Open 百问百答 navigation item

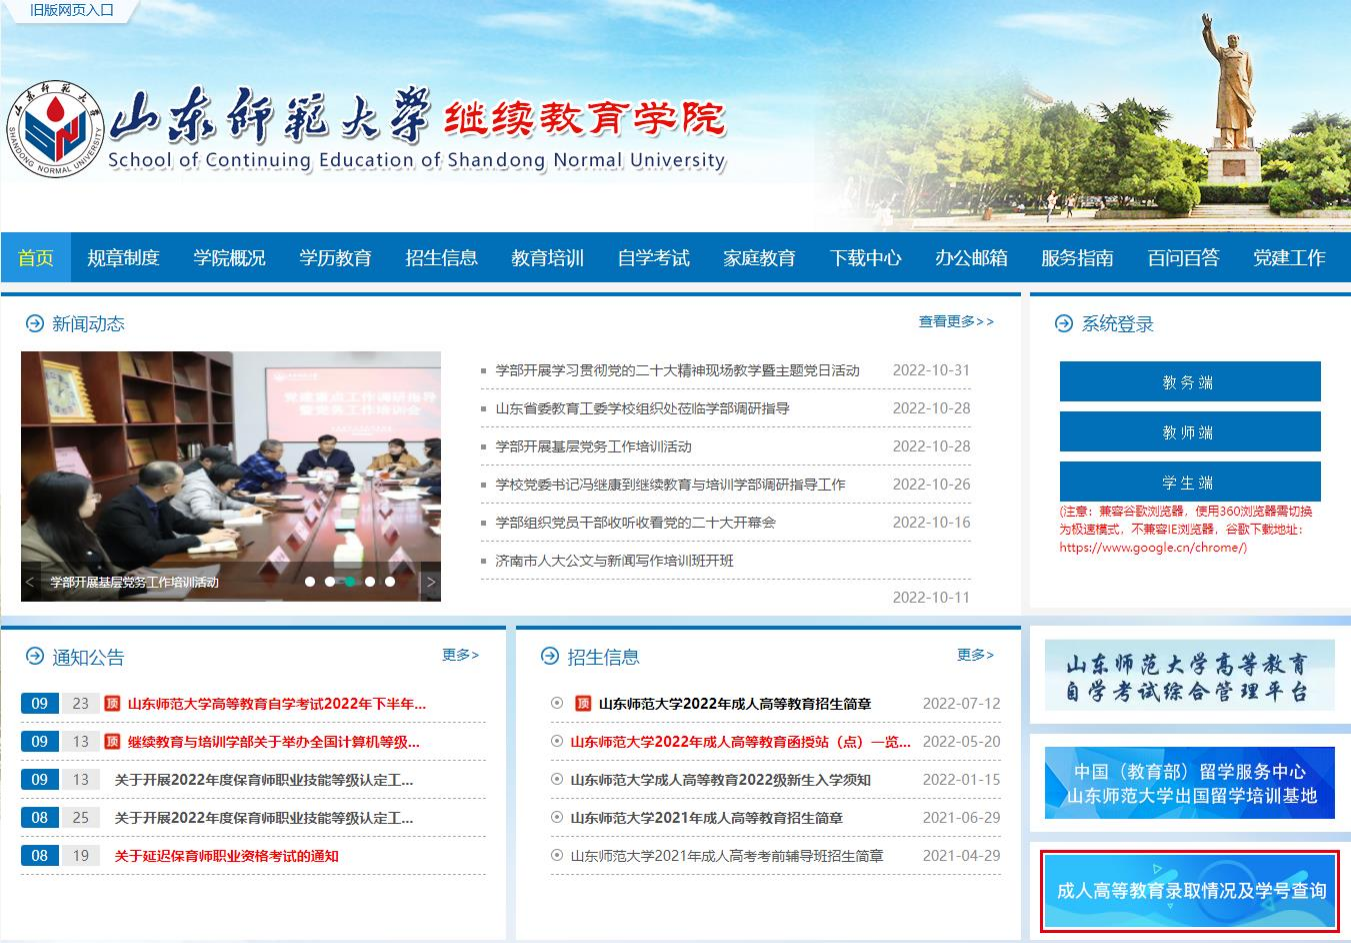pyautogui.click(x=1183, y=258)
